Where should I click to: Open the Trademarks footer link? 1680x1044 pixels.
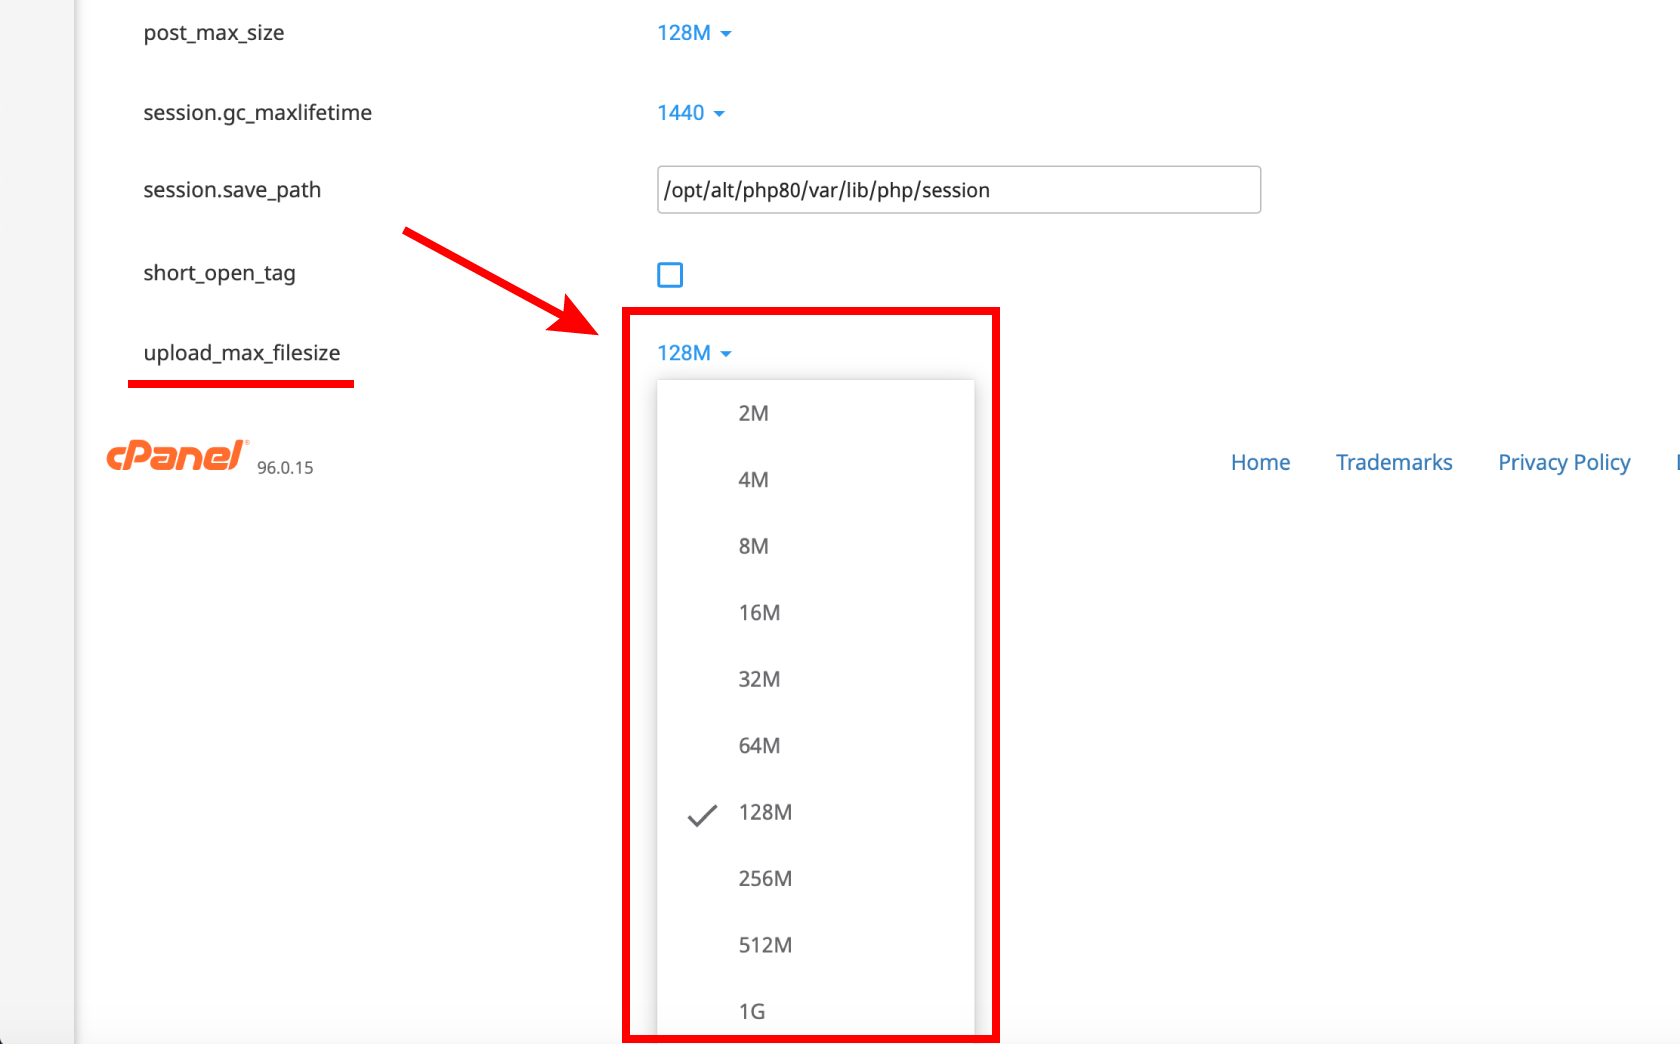point(1394,462)
